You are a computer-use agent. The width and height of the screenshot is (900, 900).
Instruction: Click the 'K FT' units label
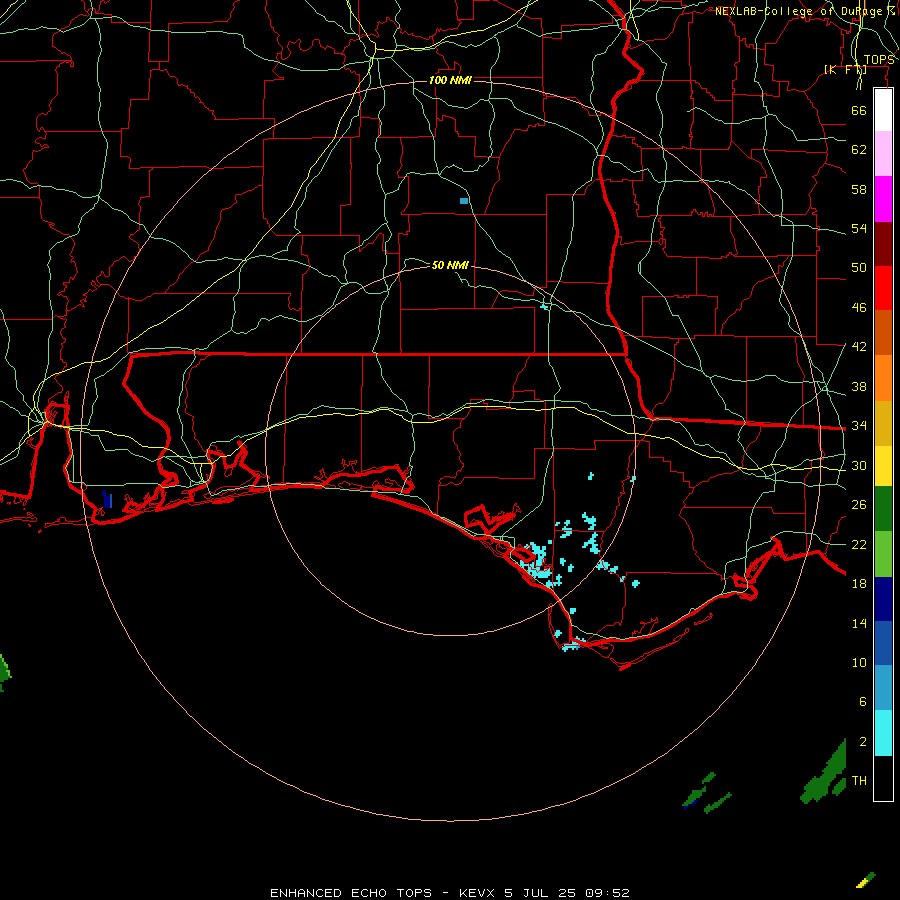pos(845,70)
